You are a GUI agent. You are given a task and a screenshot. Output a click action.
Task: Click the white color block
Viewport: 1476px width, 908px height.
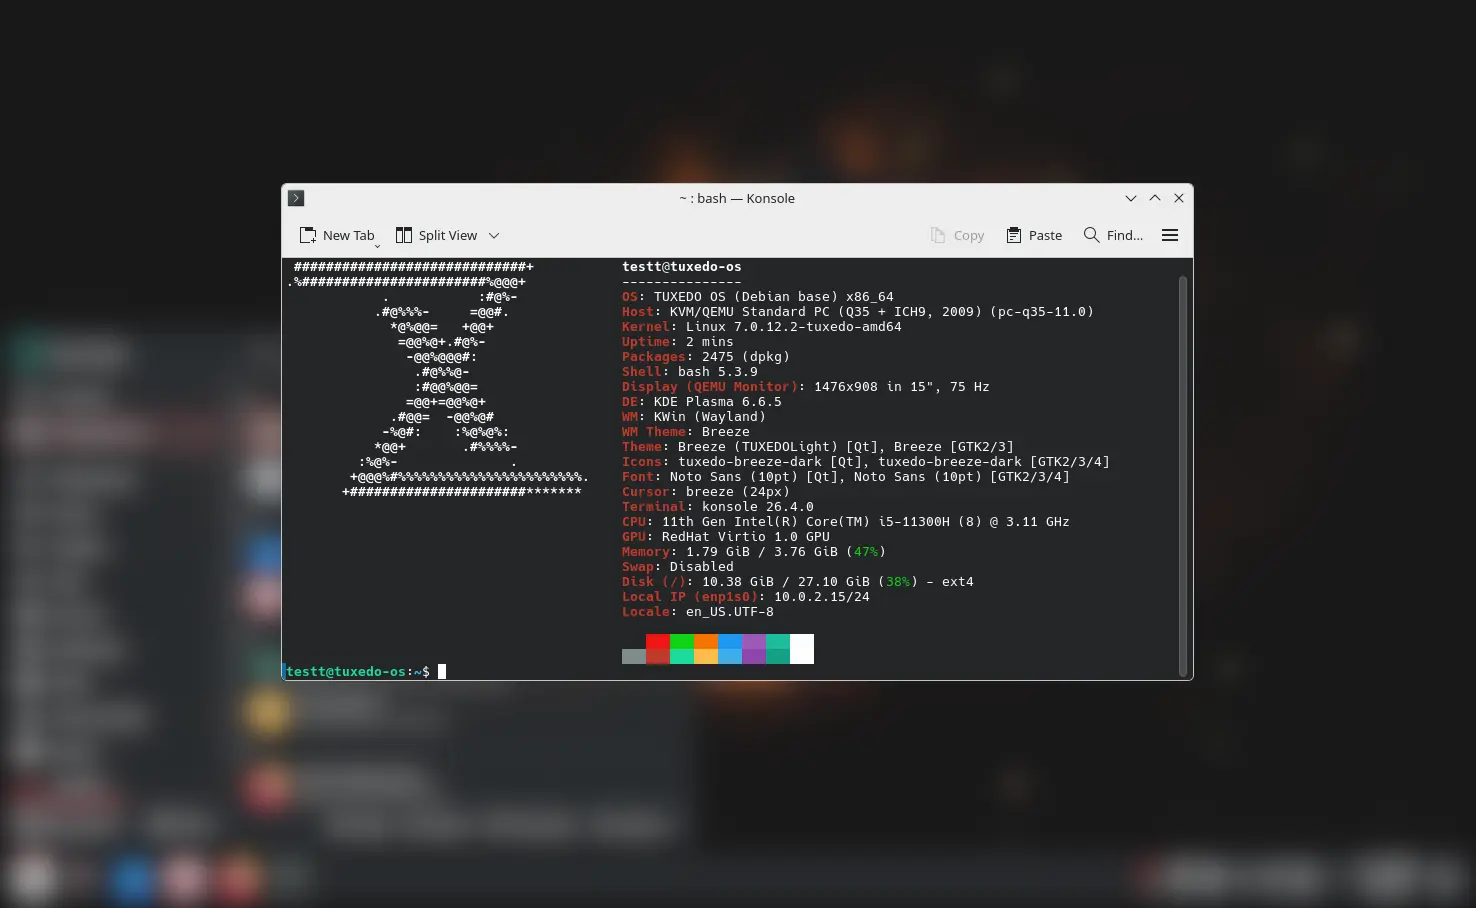click(802, 649)
